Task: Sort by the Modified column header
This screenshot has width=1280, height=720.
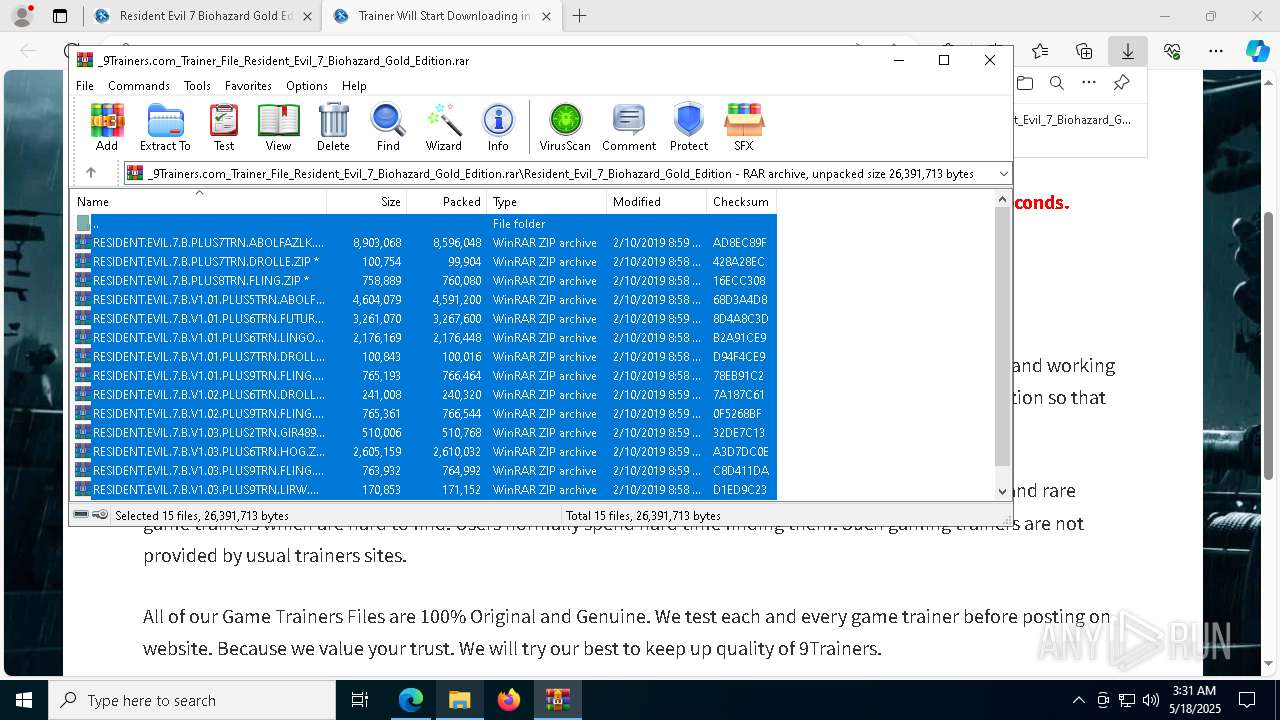Action: 657,202
